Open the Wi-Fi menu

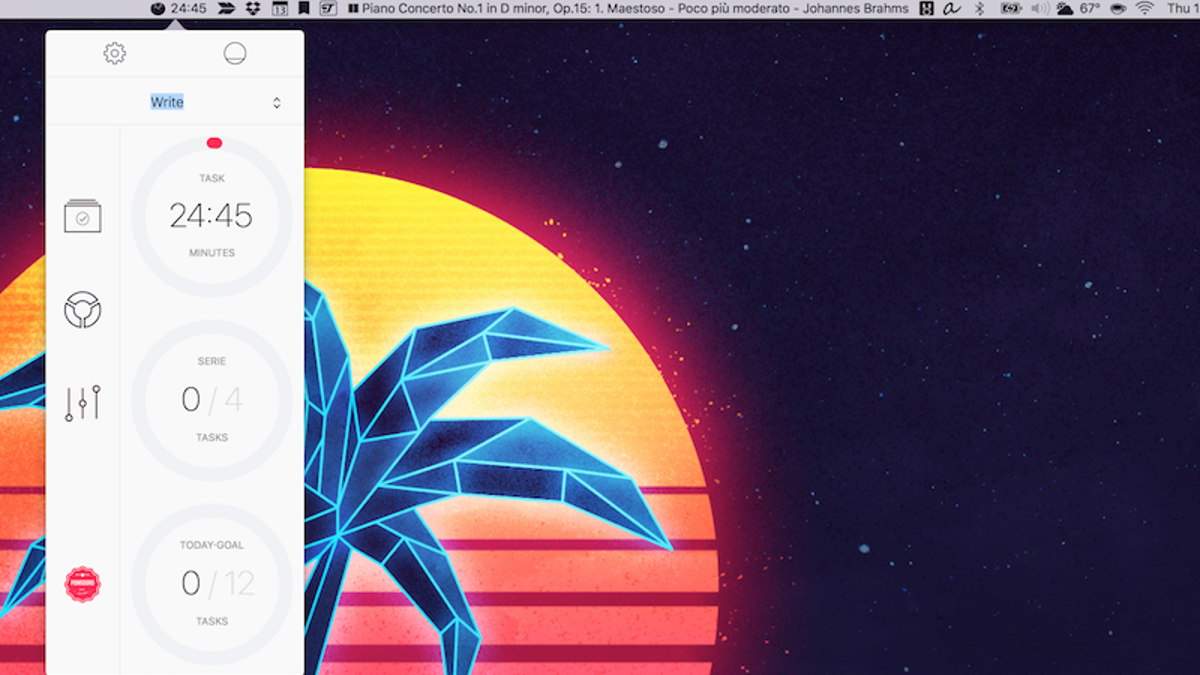click(x=1145, y=9)
